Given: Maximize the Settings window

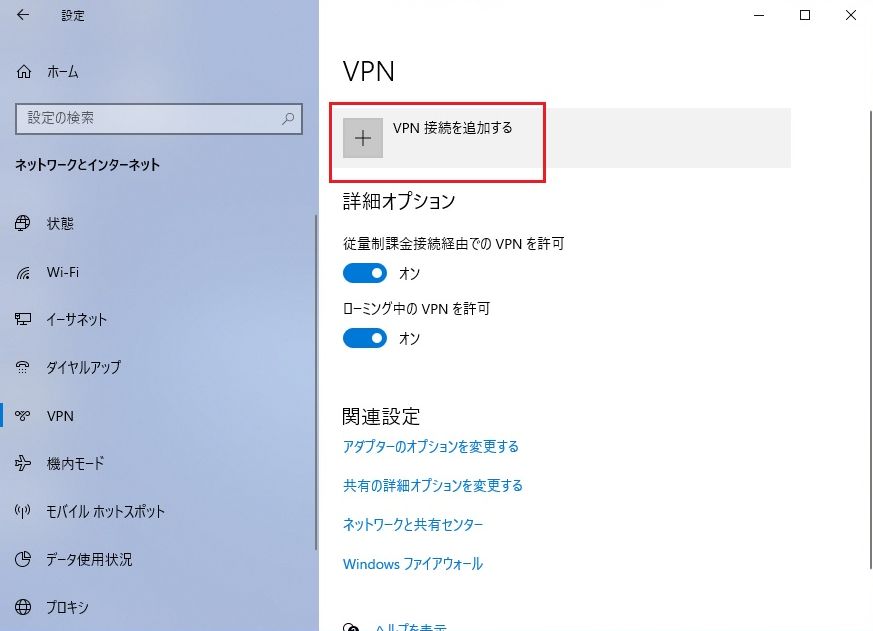Looking at the screenshot, I should tap(805, 15).
